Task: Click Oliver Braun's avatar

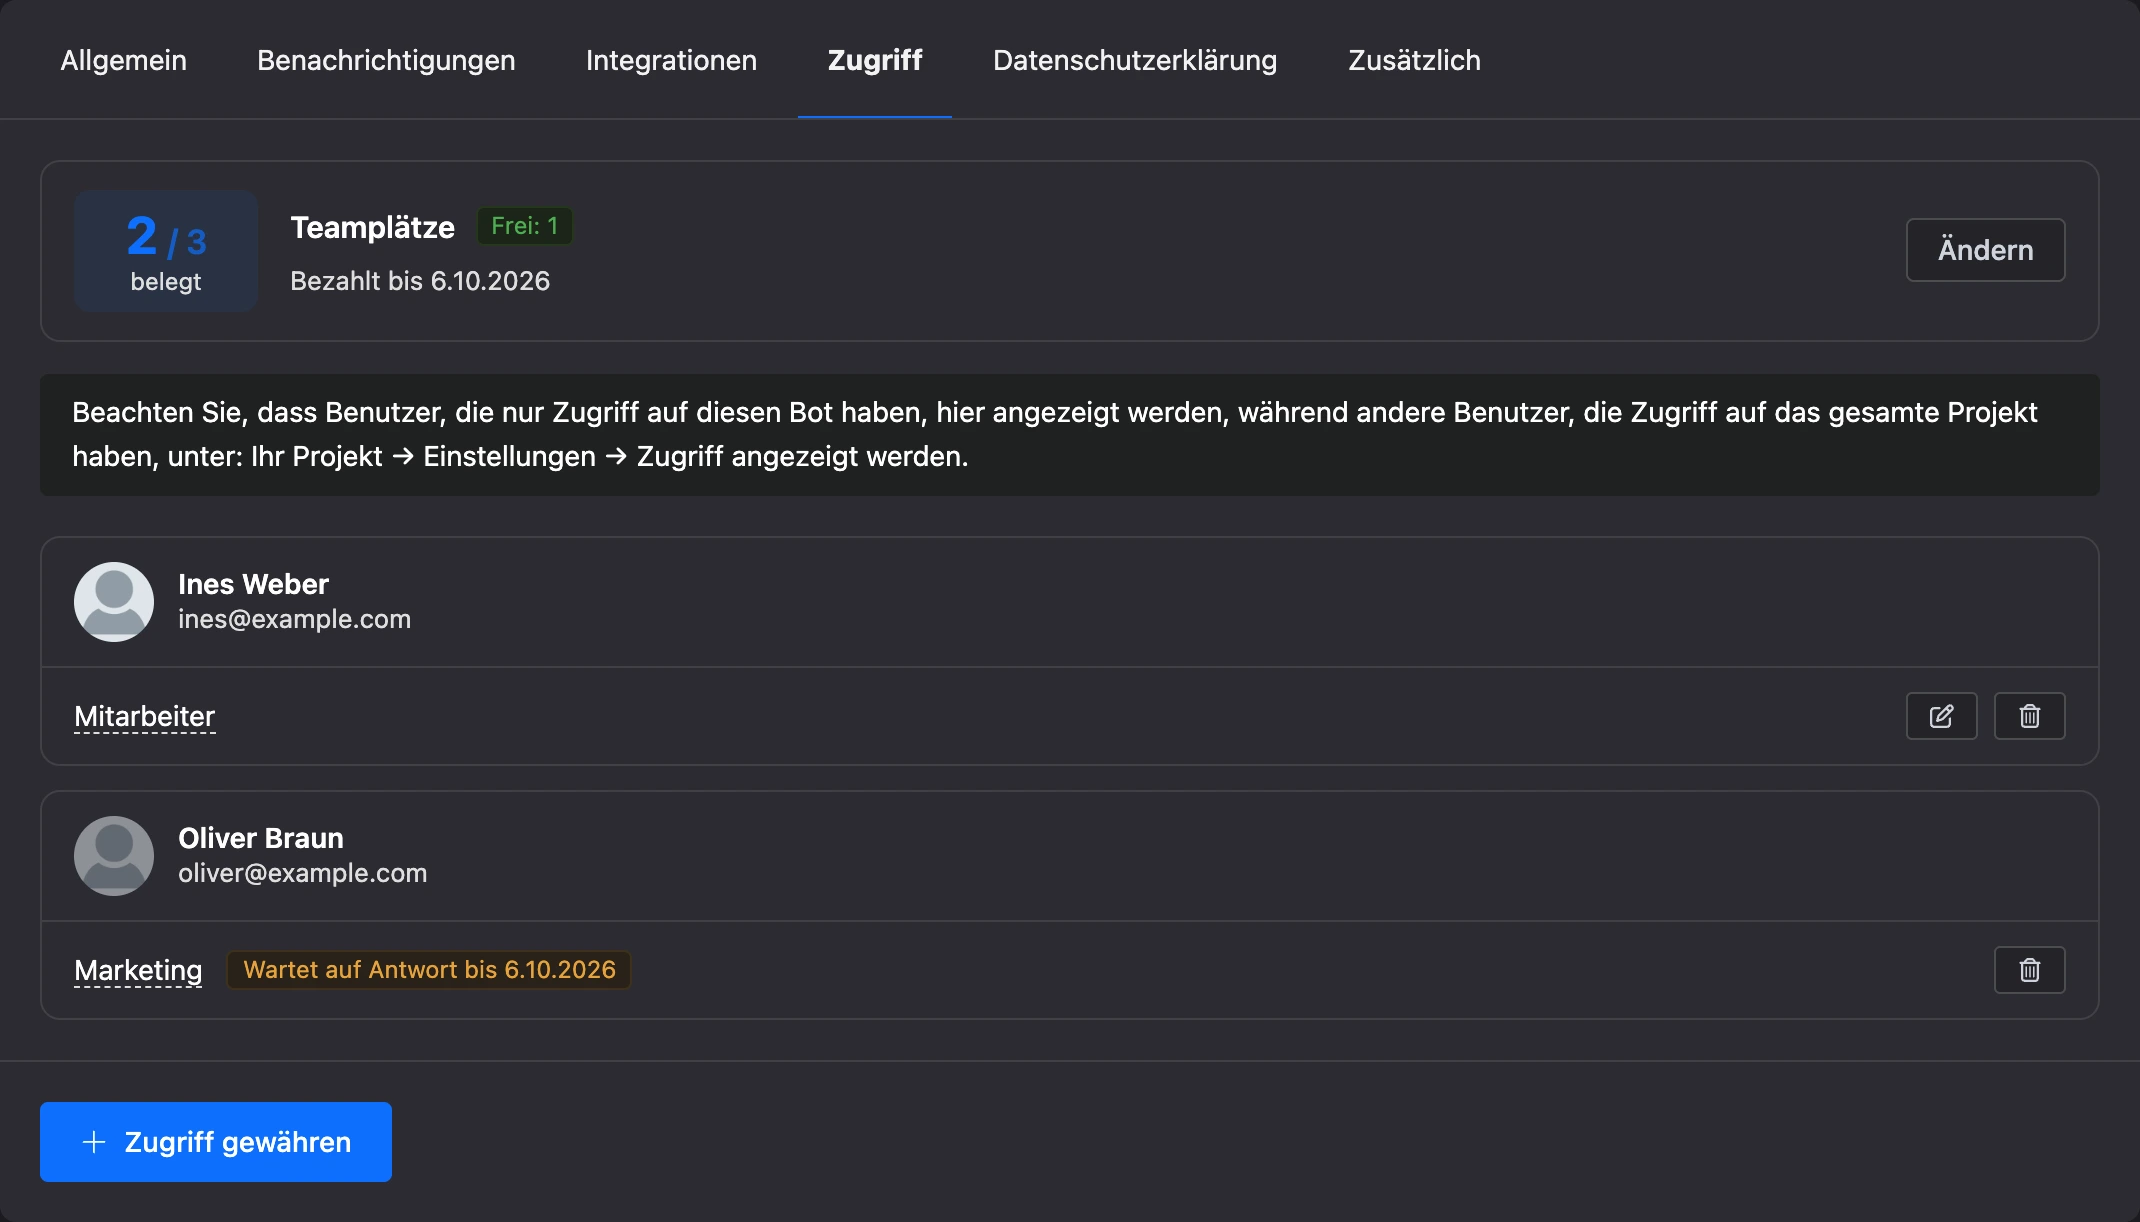Action: (114, 856)
